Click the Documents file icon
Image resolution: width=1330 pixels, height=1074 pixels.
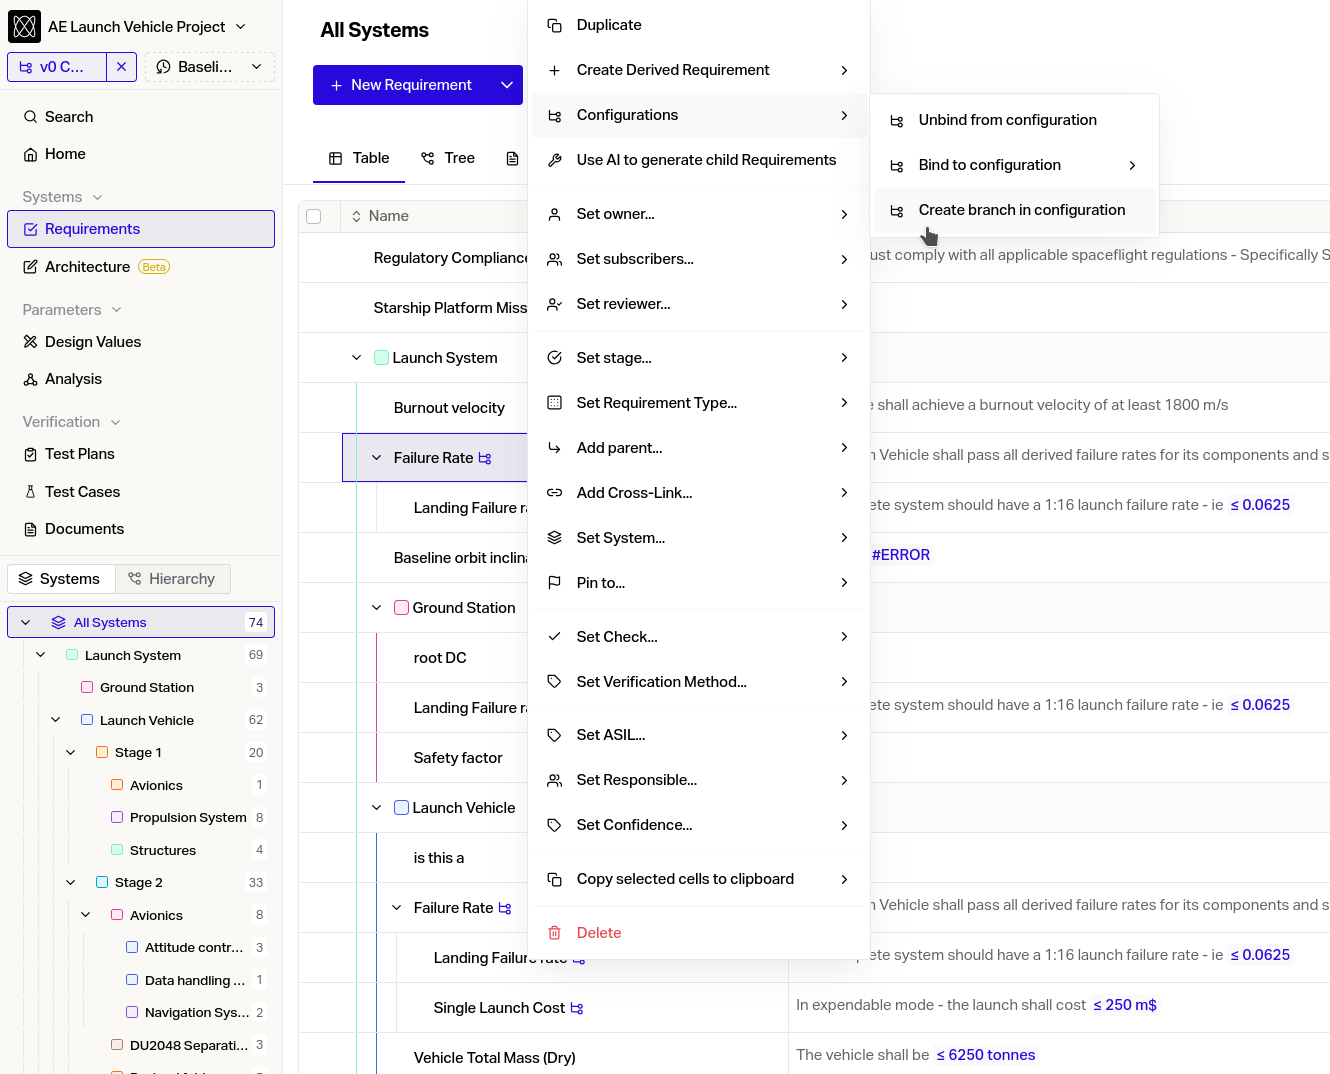[x=31, y=529]
